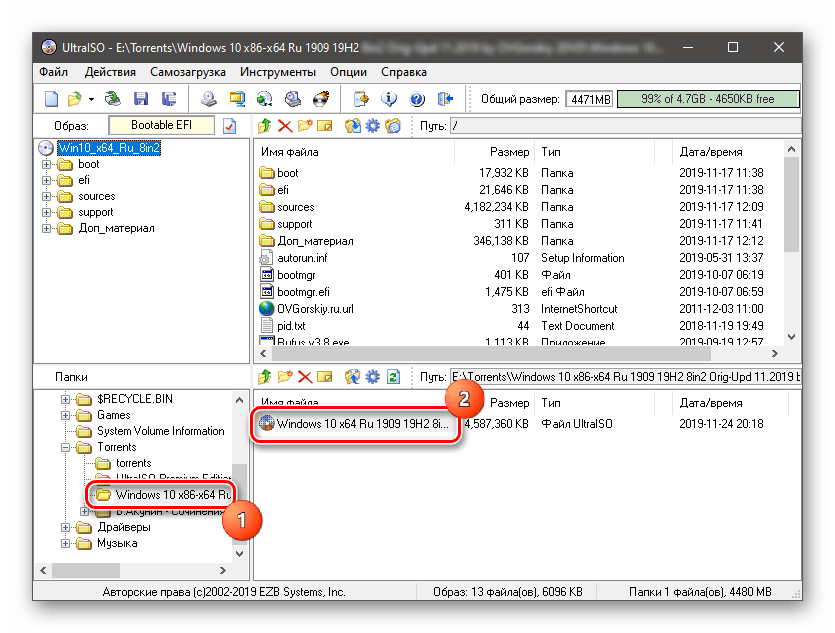Open the Самозагрузка menu
The height and width of the screenshot is (633, 835).
coord(187,72)
